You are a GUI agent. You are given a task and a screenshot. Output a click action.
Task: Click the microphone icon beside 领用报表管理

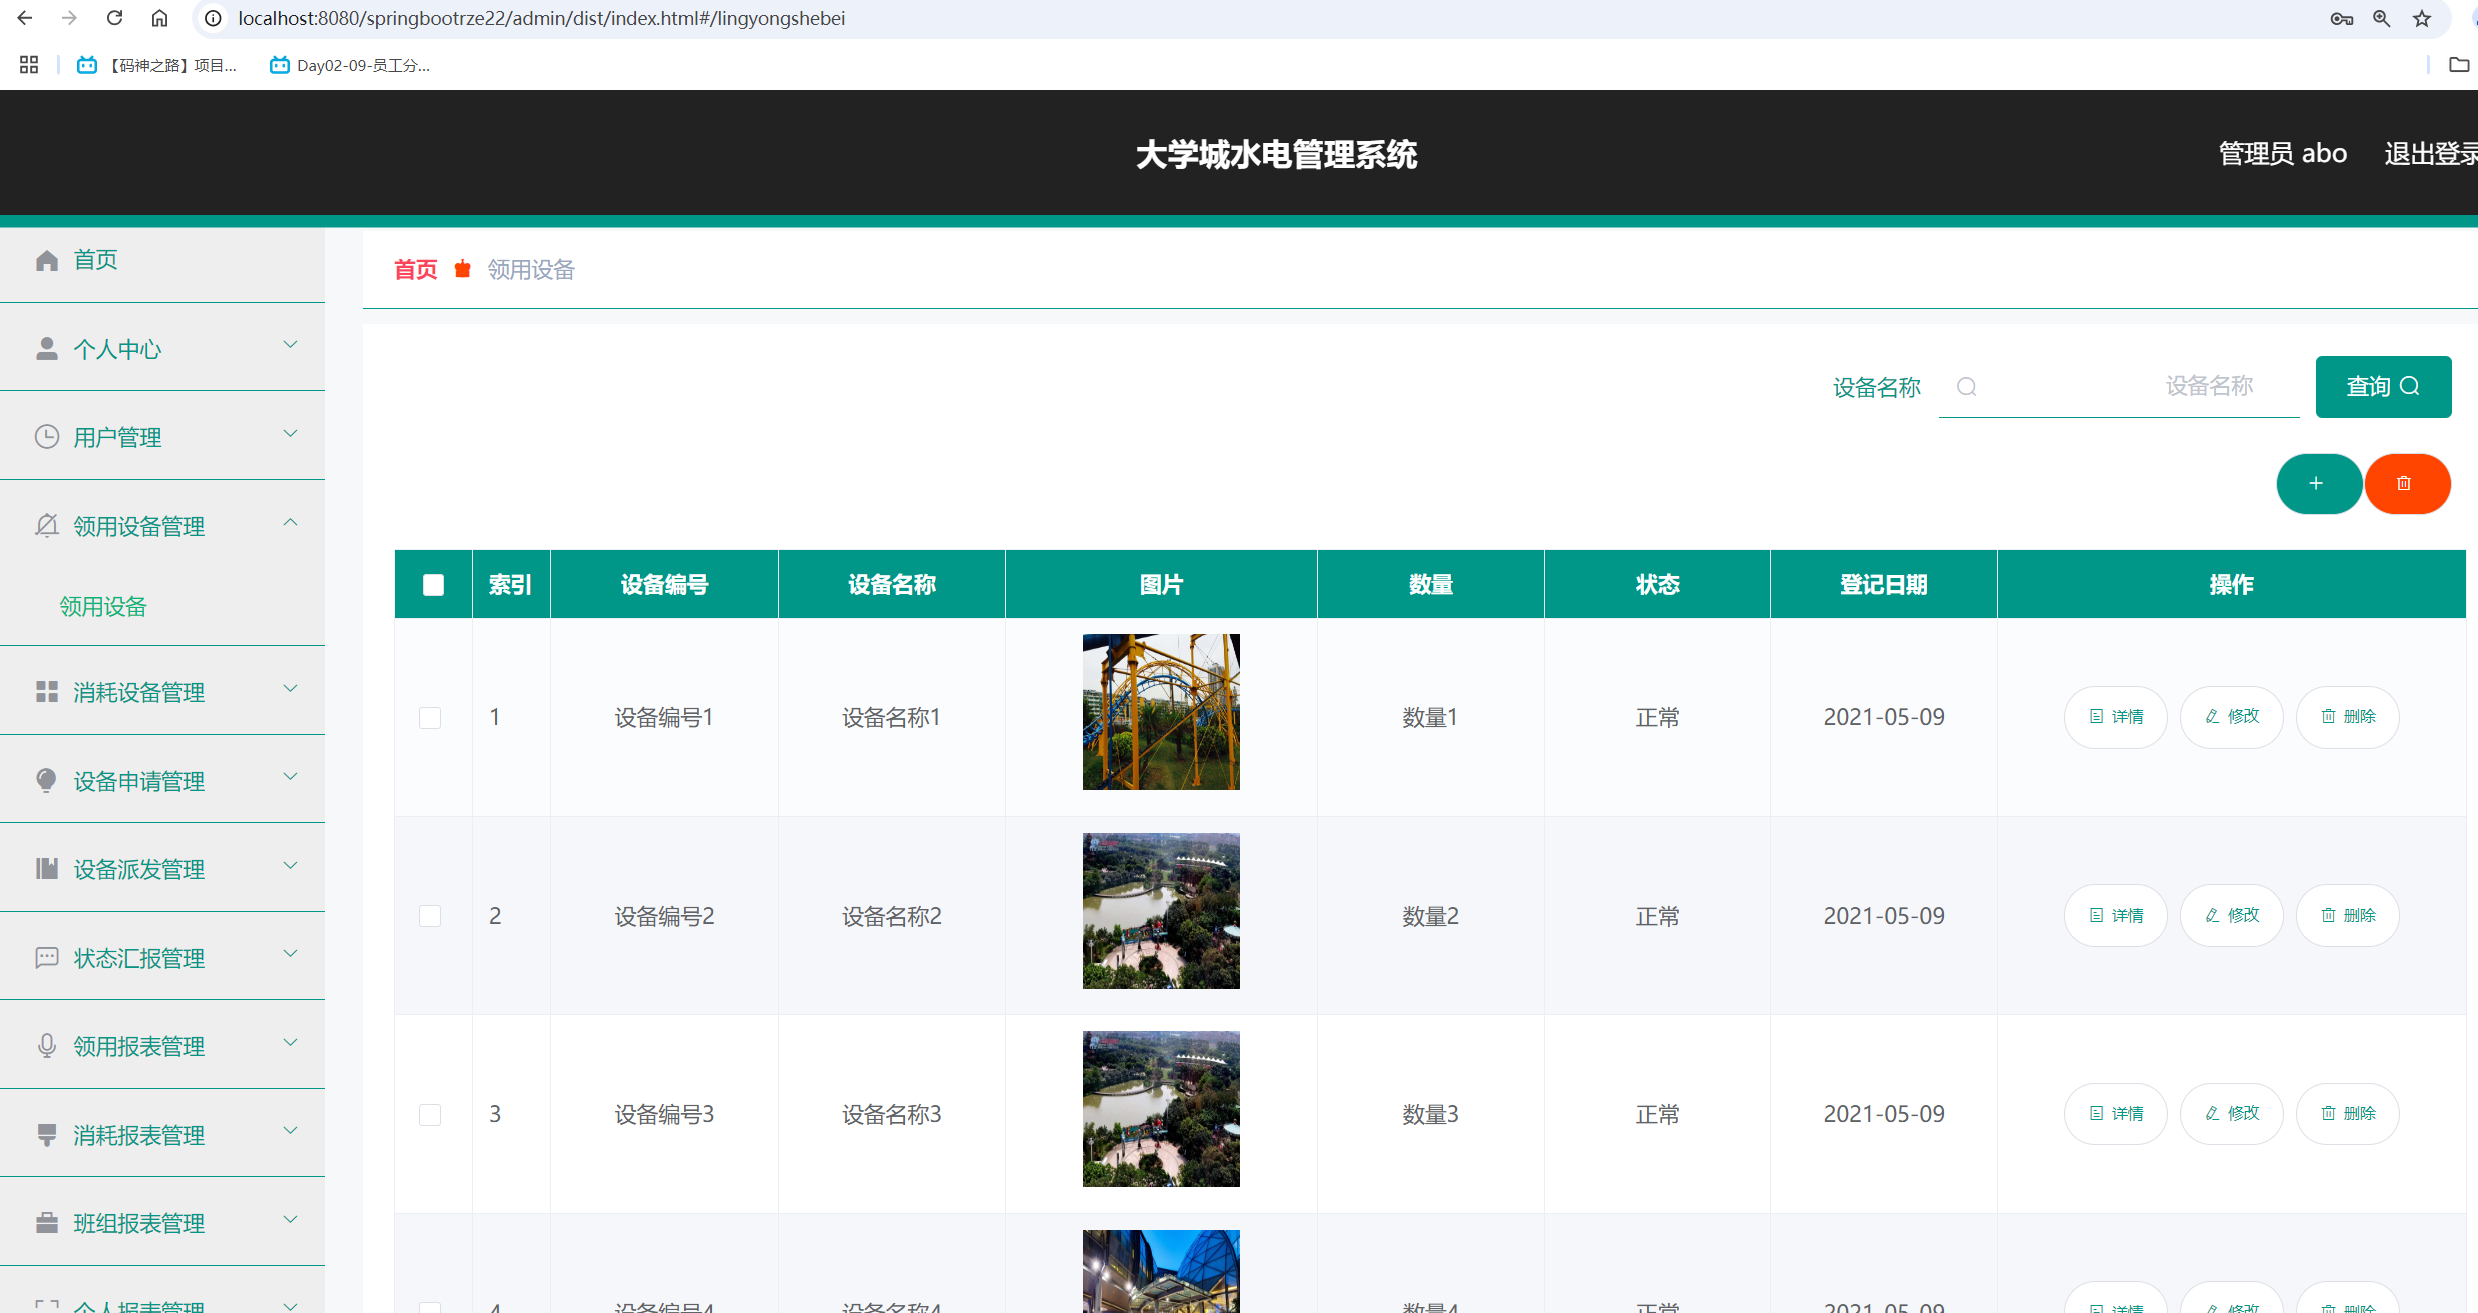(x=46, y=1045)
